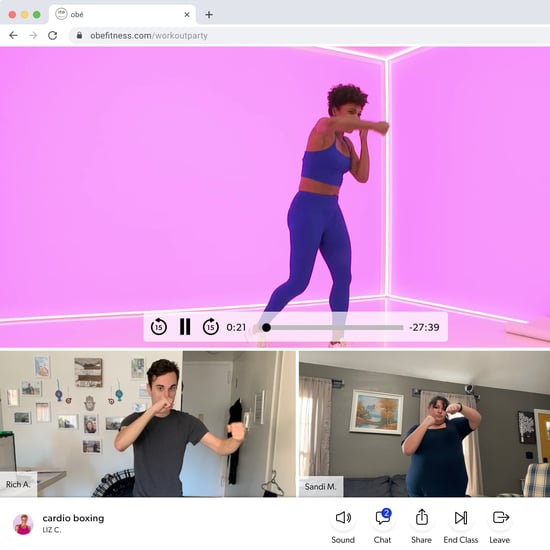Click the remaining time -27:39 label

[x=424, y=327]
